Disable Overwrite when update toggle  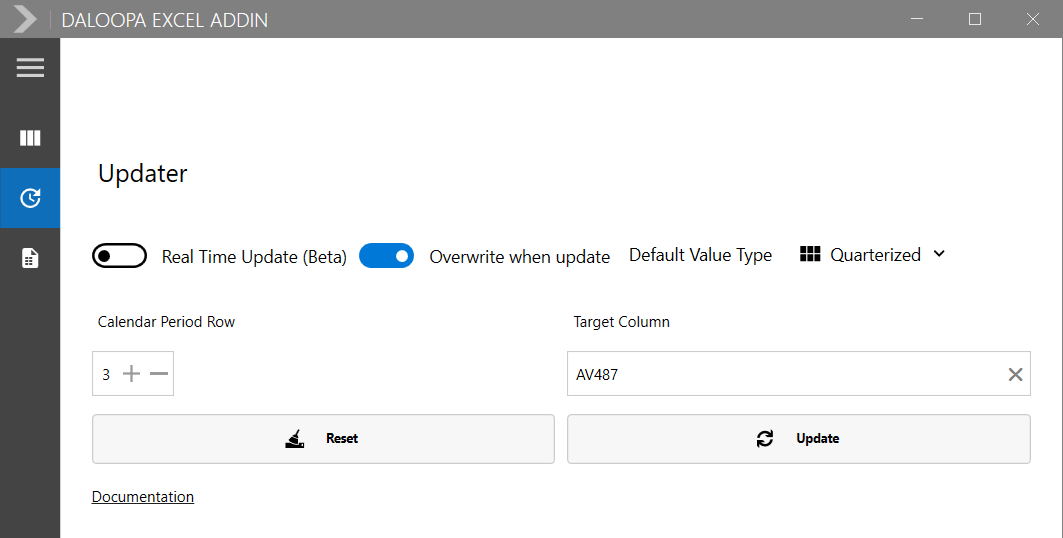pos(386,255)
